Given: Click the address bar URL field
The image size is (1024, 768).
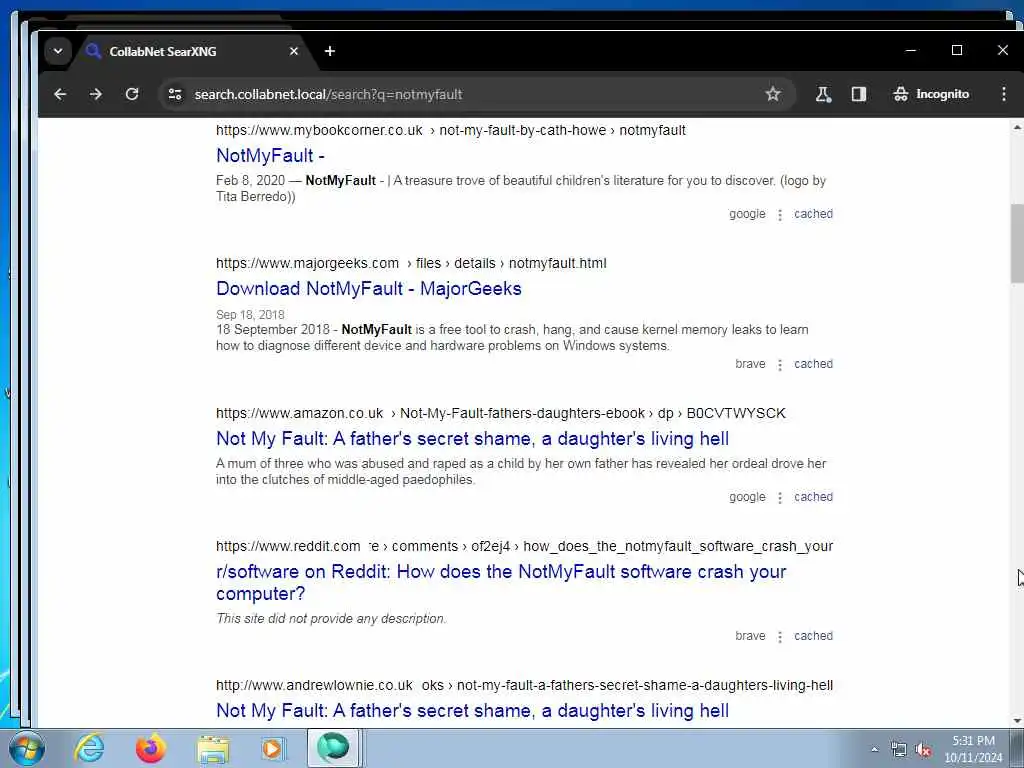Looking at the screenshot, I should (477, 94).
